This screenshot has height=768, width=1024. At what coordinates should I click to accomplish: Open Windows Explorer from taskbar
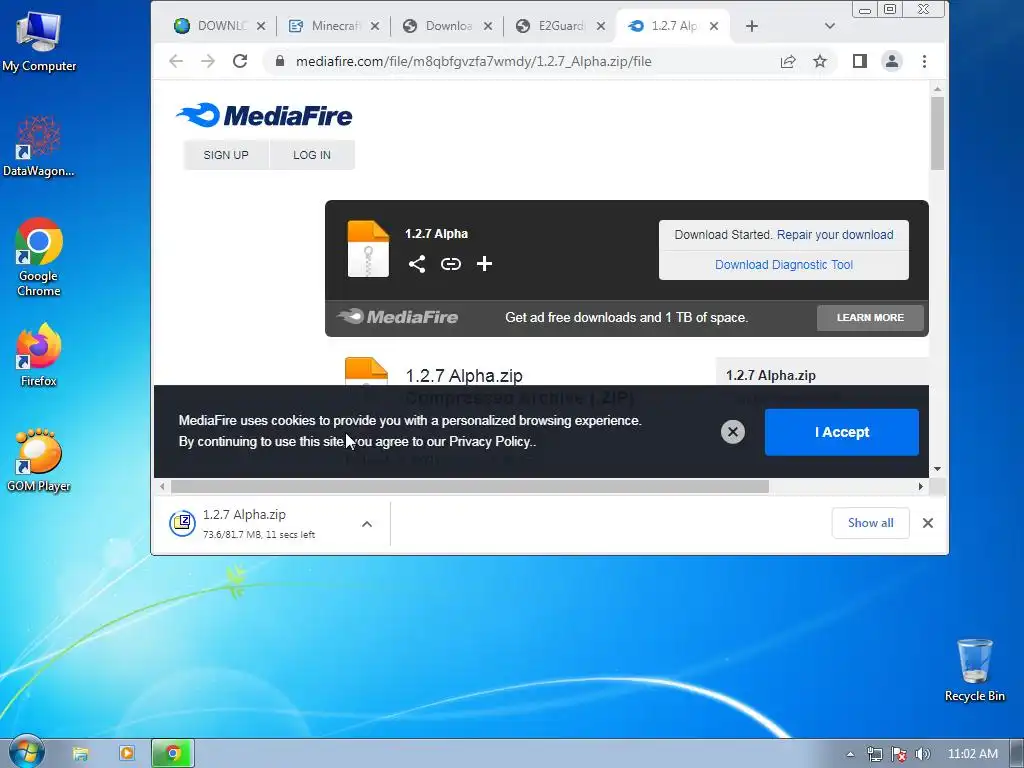click(x=80, y=754)
